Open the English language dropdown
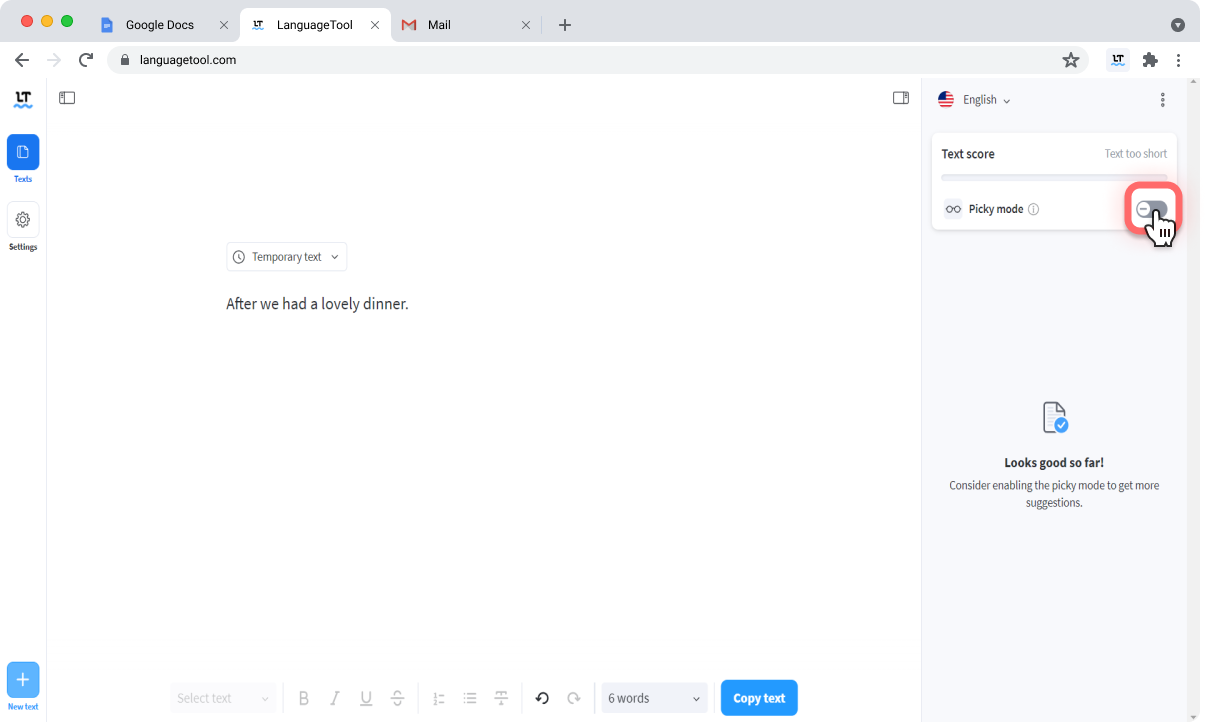The image size is (1207, 722). [974, 100]
